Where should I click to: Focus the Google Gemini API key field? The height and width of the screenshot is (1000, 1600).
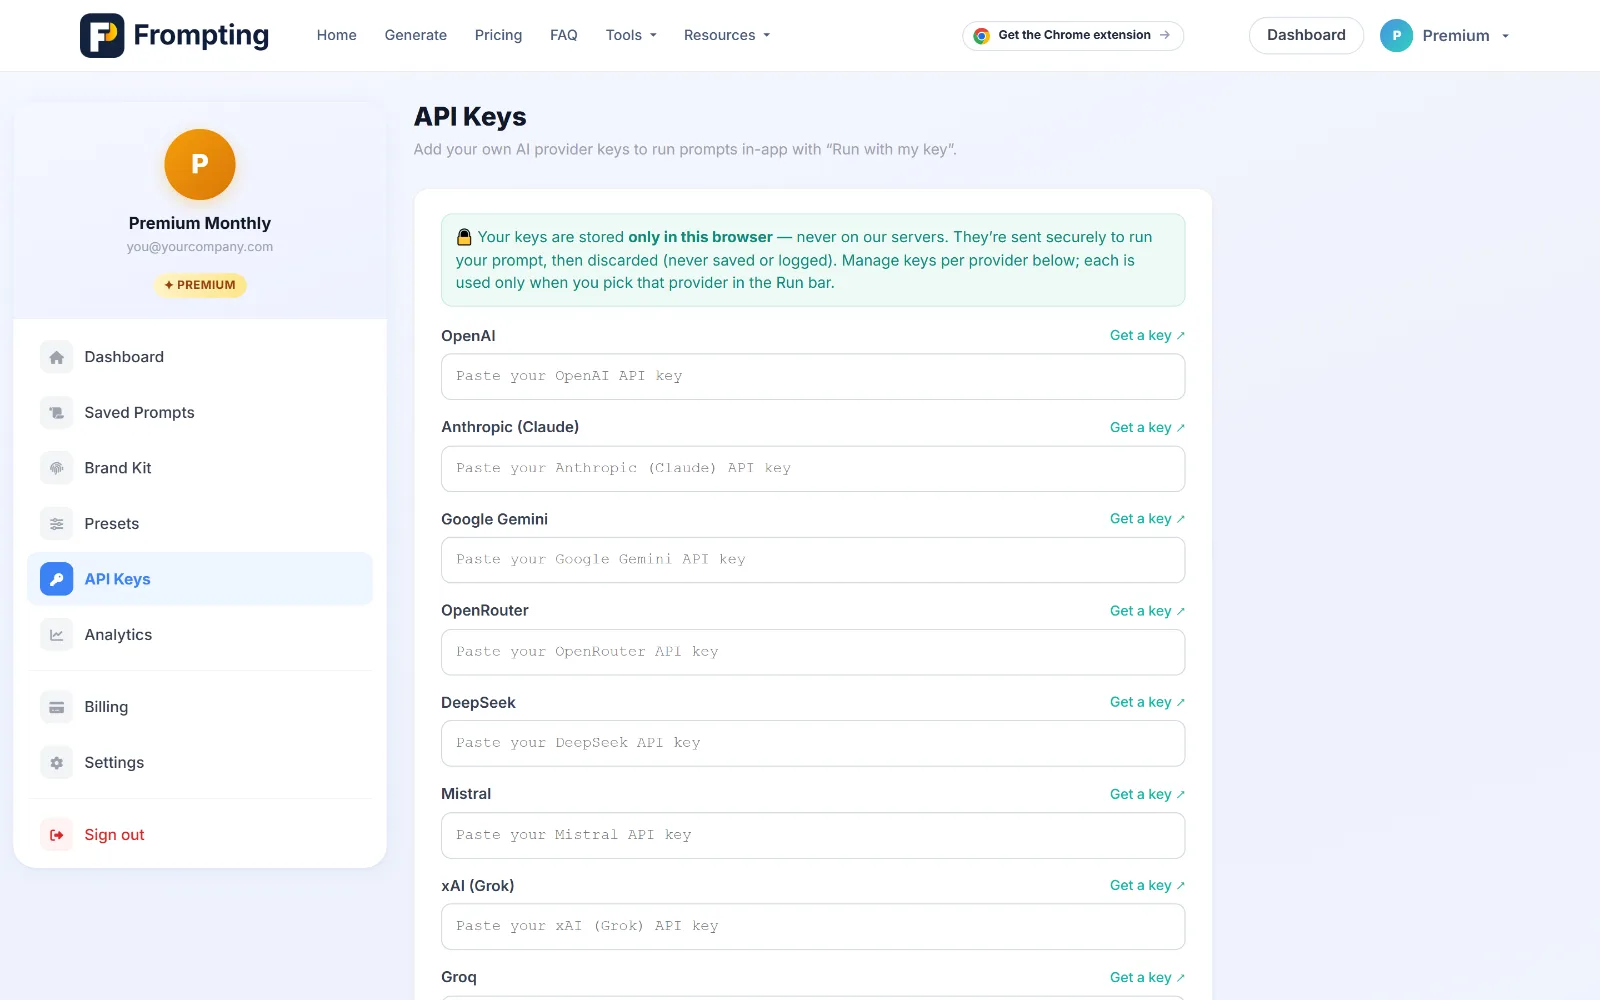(x=813, y=560)
